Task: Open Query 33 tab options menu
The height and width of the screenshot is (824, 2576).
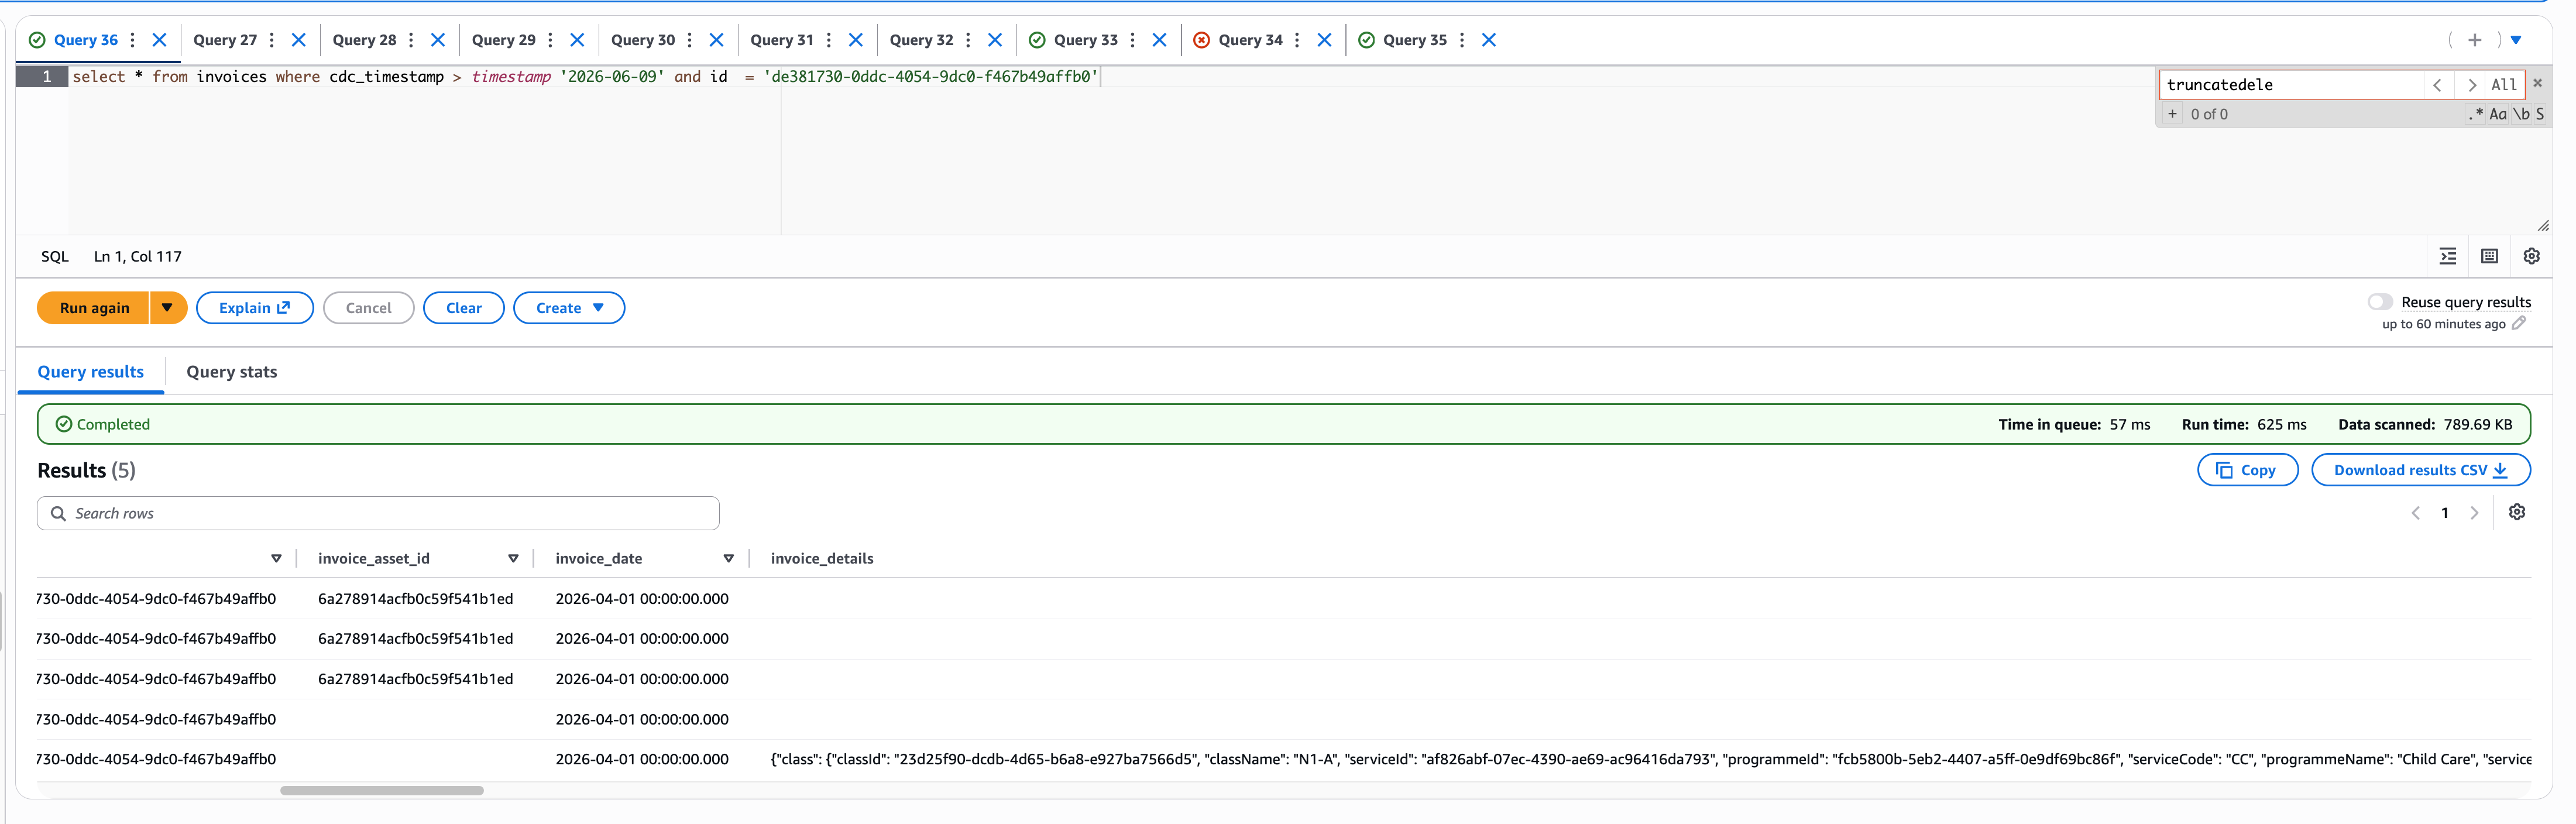Action: point(1132,40)
